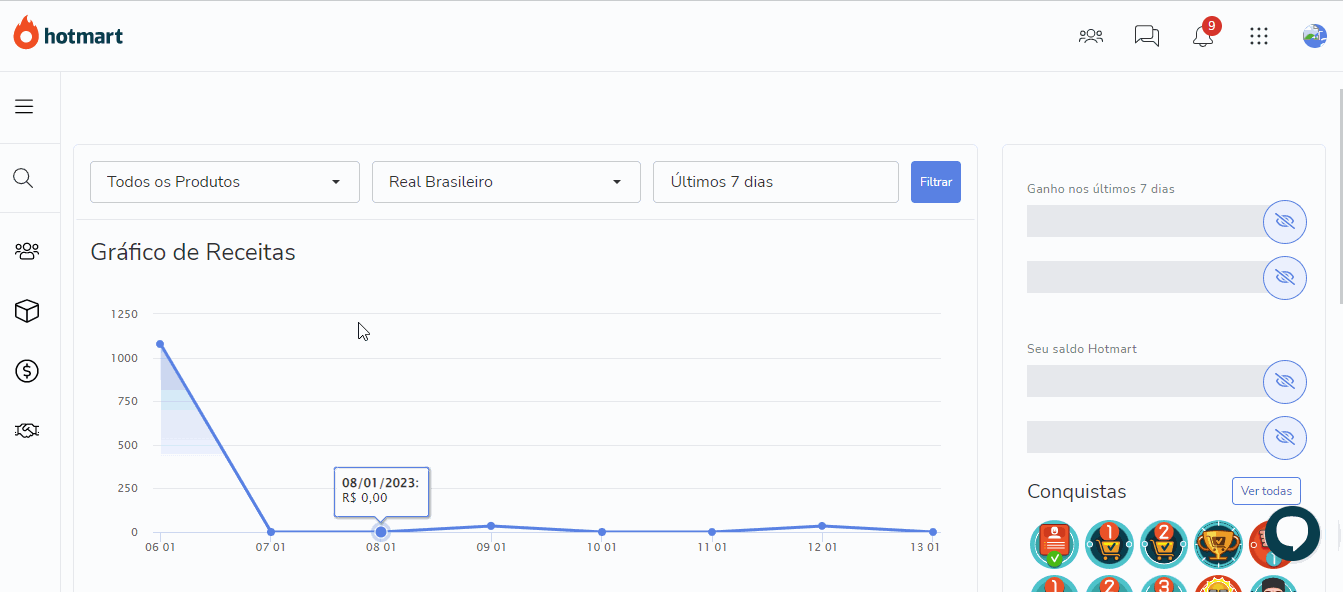1343x592 pixels.
Task: Open the floating support chat bubble
Action: (1293, 533)
